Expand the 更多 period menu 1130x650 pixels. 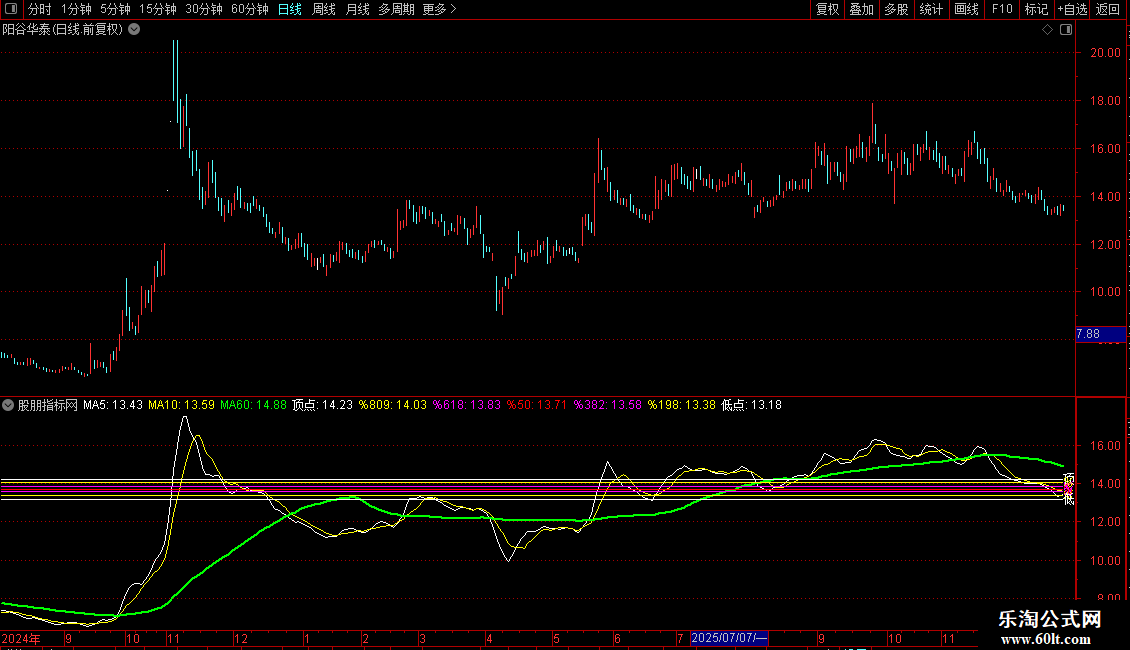click(x=440, y=9)
